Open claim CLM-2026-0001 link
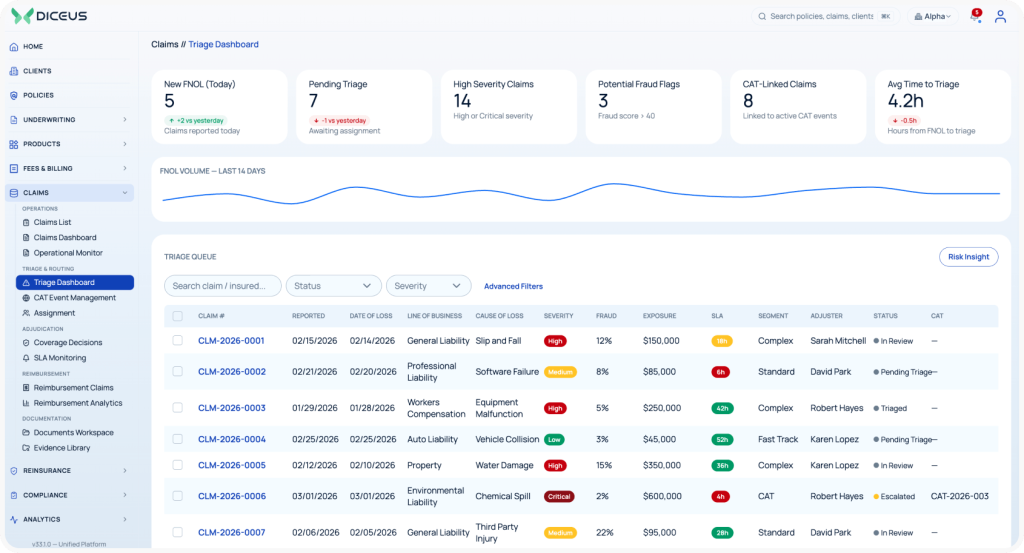Screen dimensions: 1024x553 231,341
